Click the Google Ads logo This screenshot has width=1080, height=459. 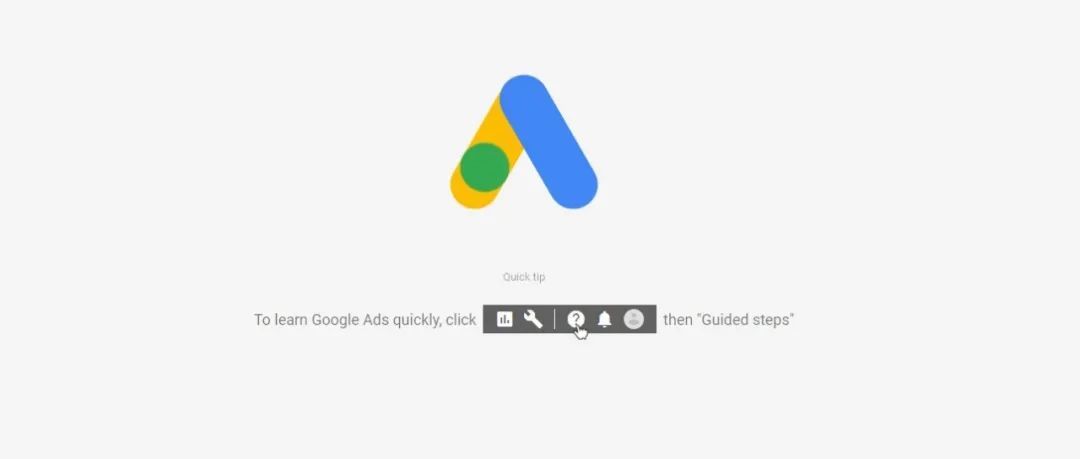click(x=523, y=142)
